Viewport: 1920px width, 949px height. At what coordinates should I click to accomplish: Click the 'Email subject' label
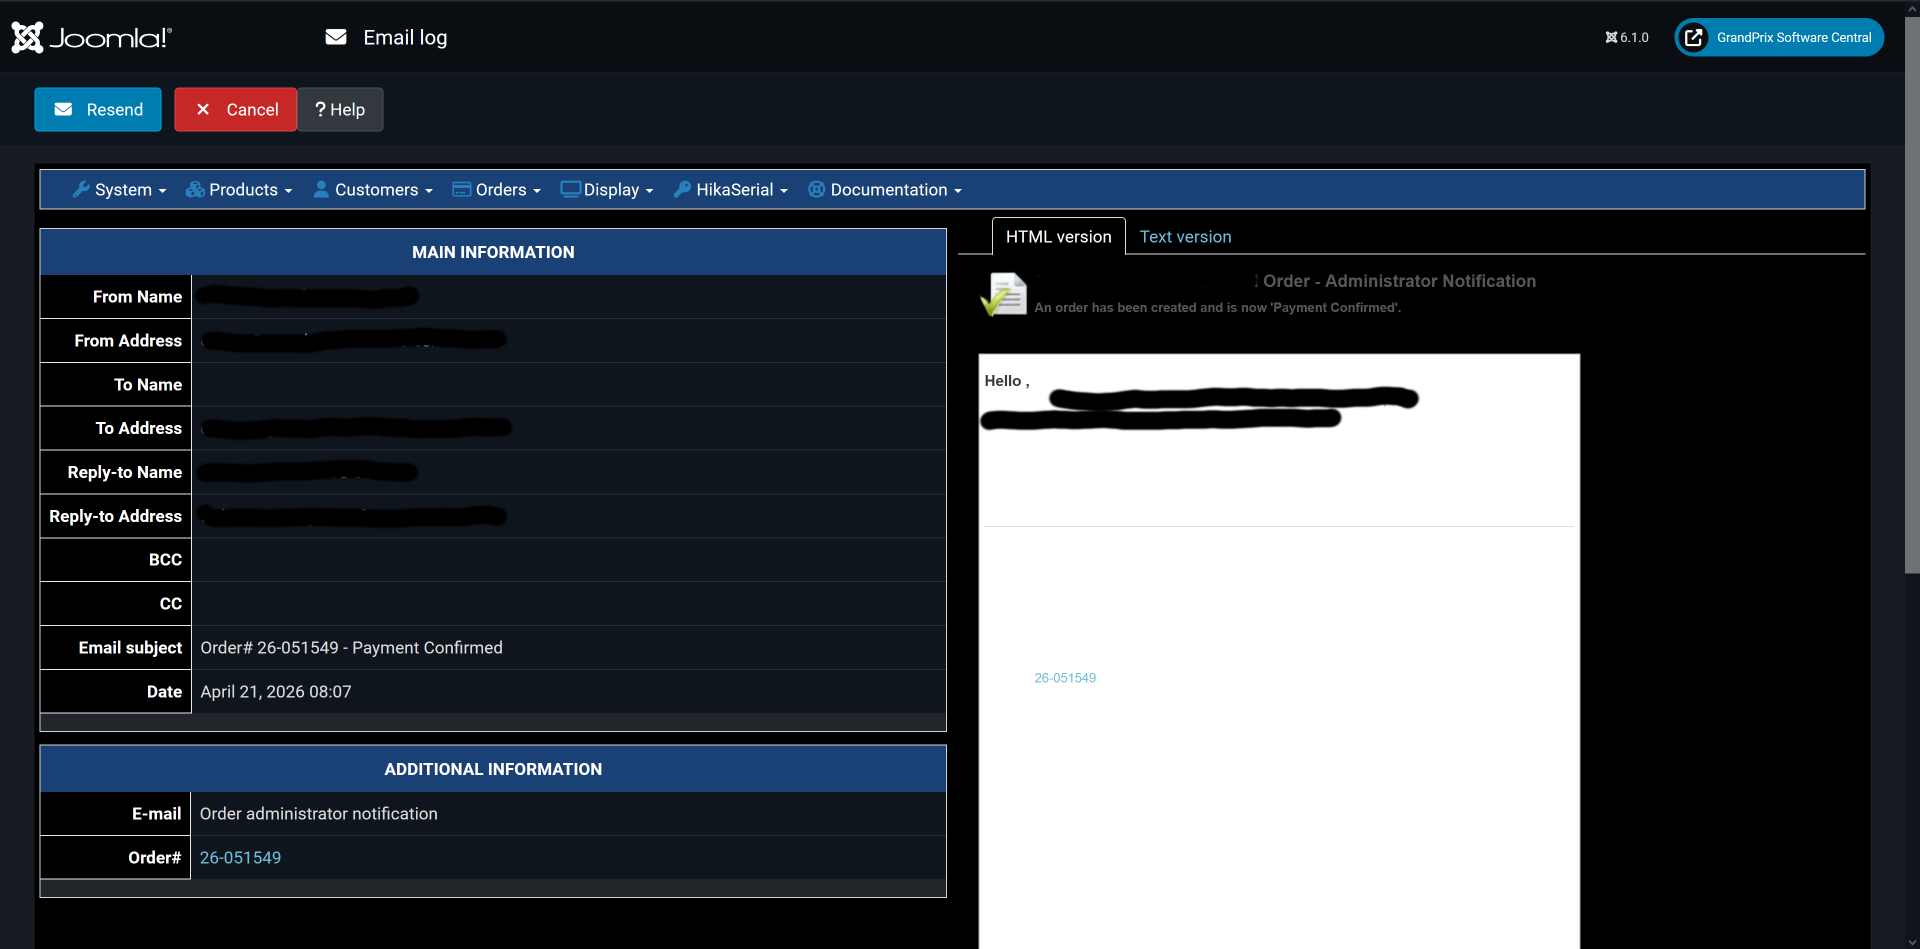point(131,648)
